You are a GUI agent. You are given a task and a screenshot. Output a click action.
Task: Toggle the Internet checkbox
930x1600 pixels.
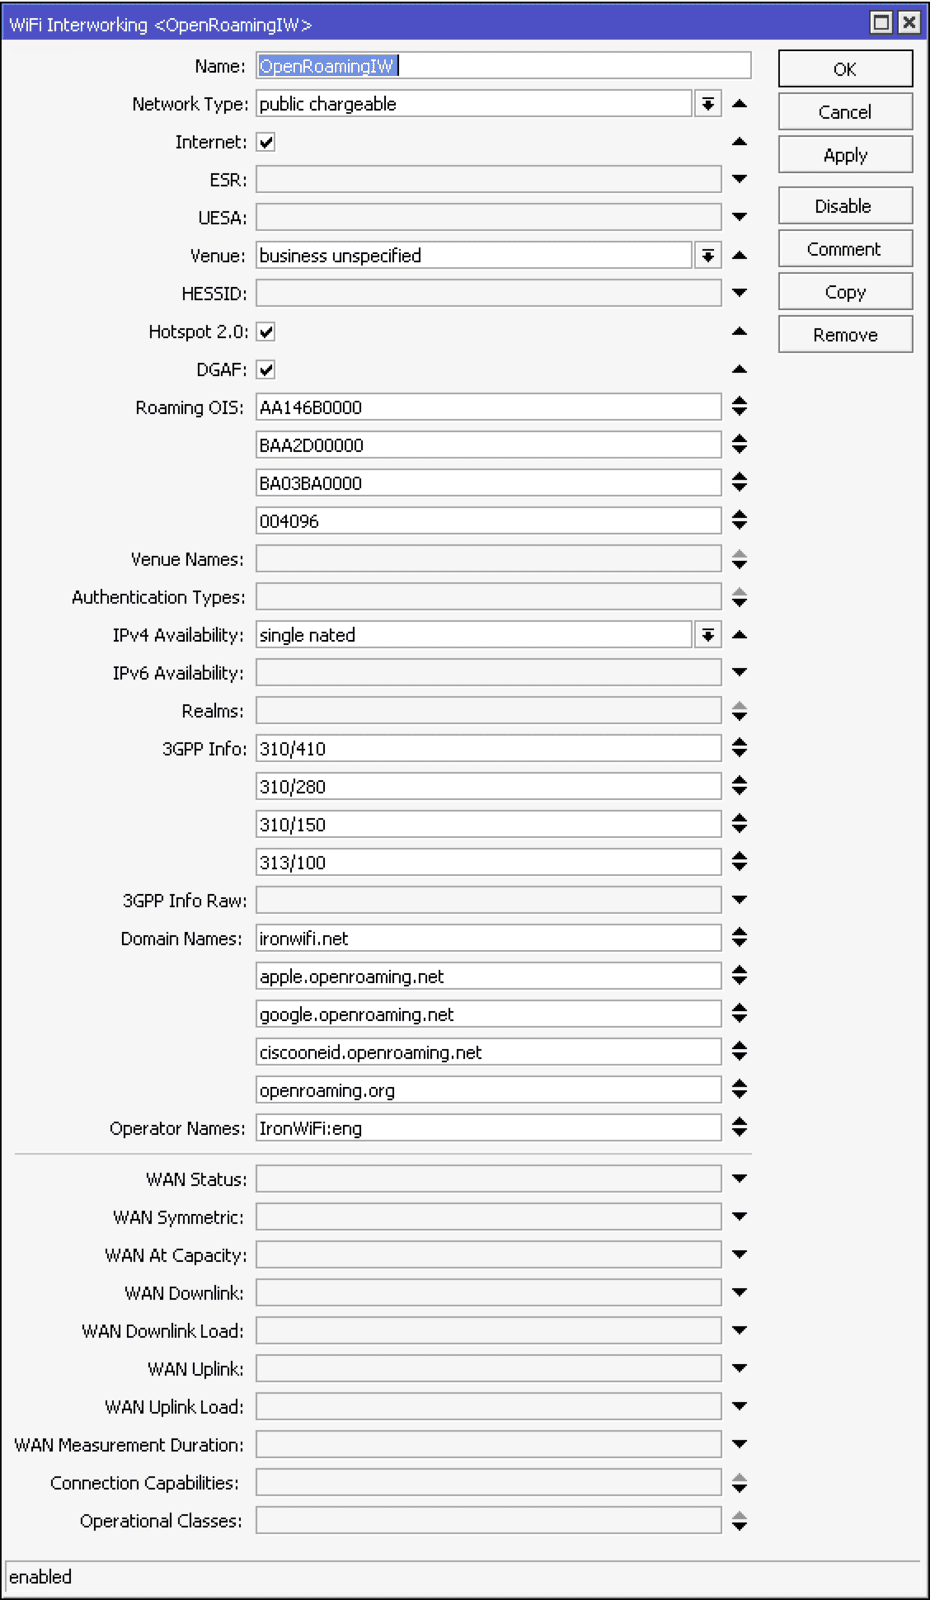tap(266, 142)
